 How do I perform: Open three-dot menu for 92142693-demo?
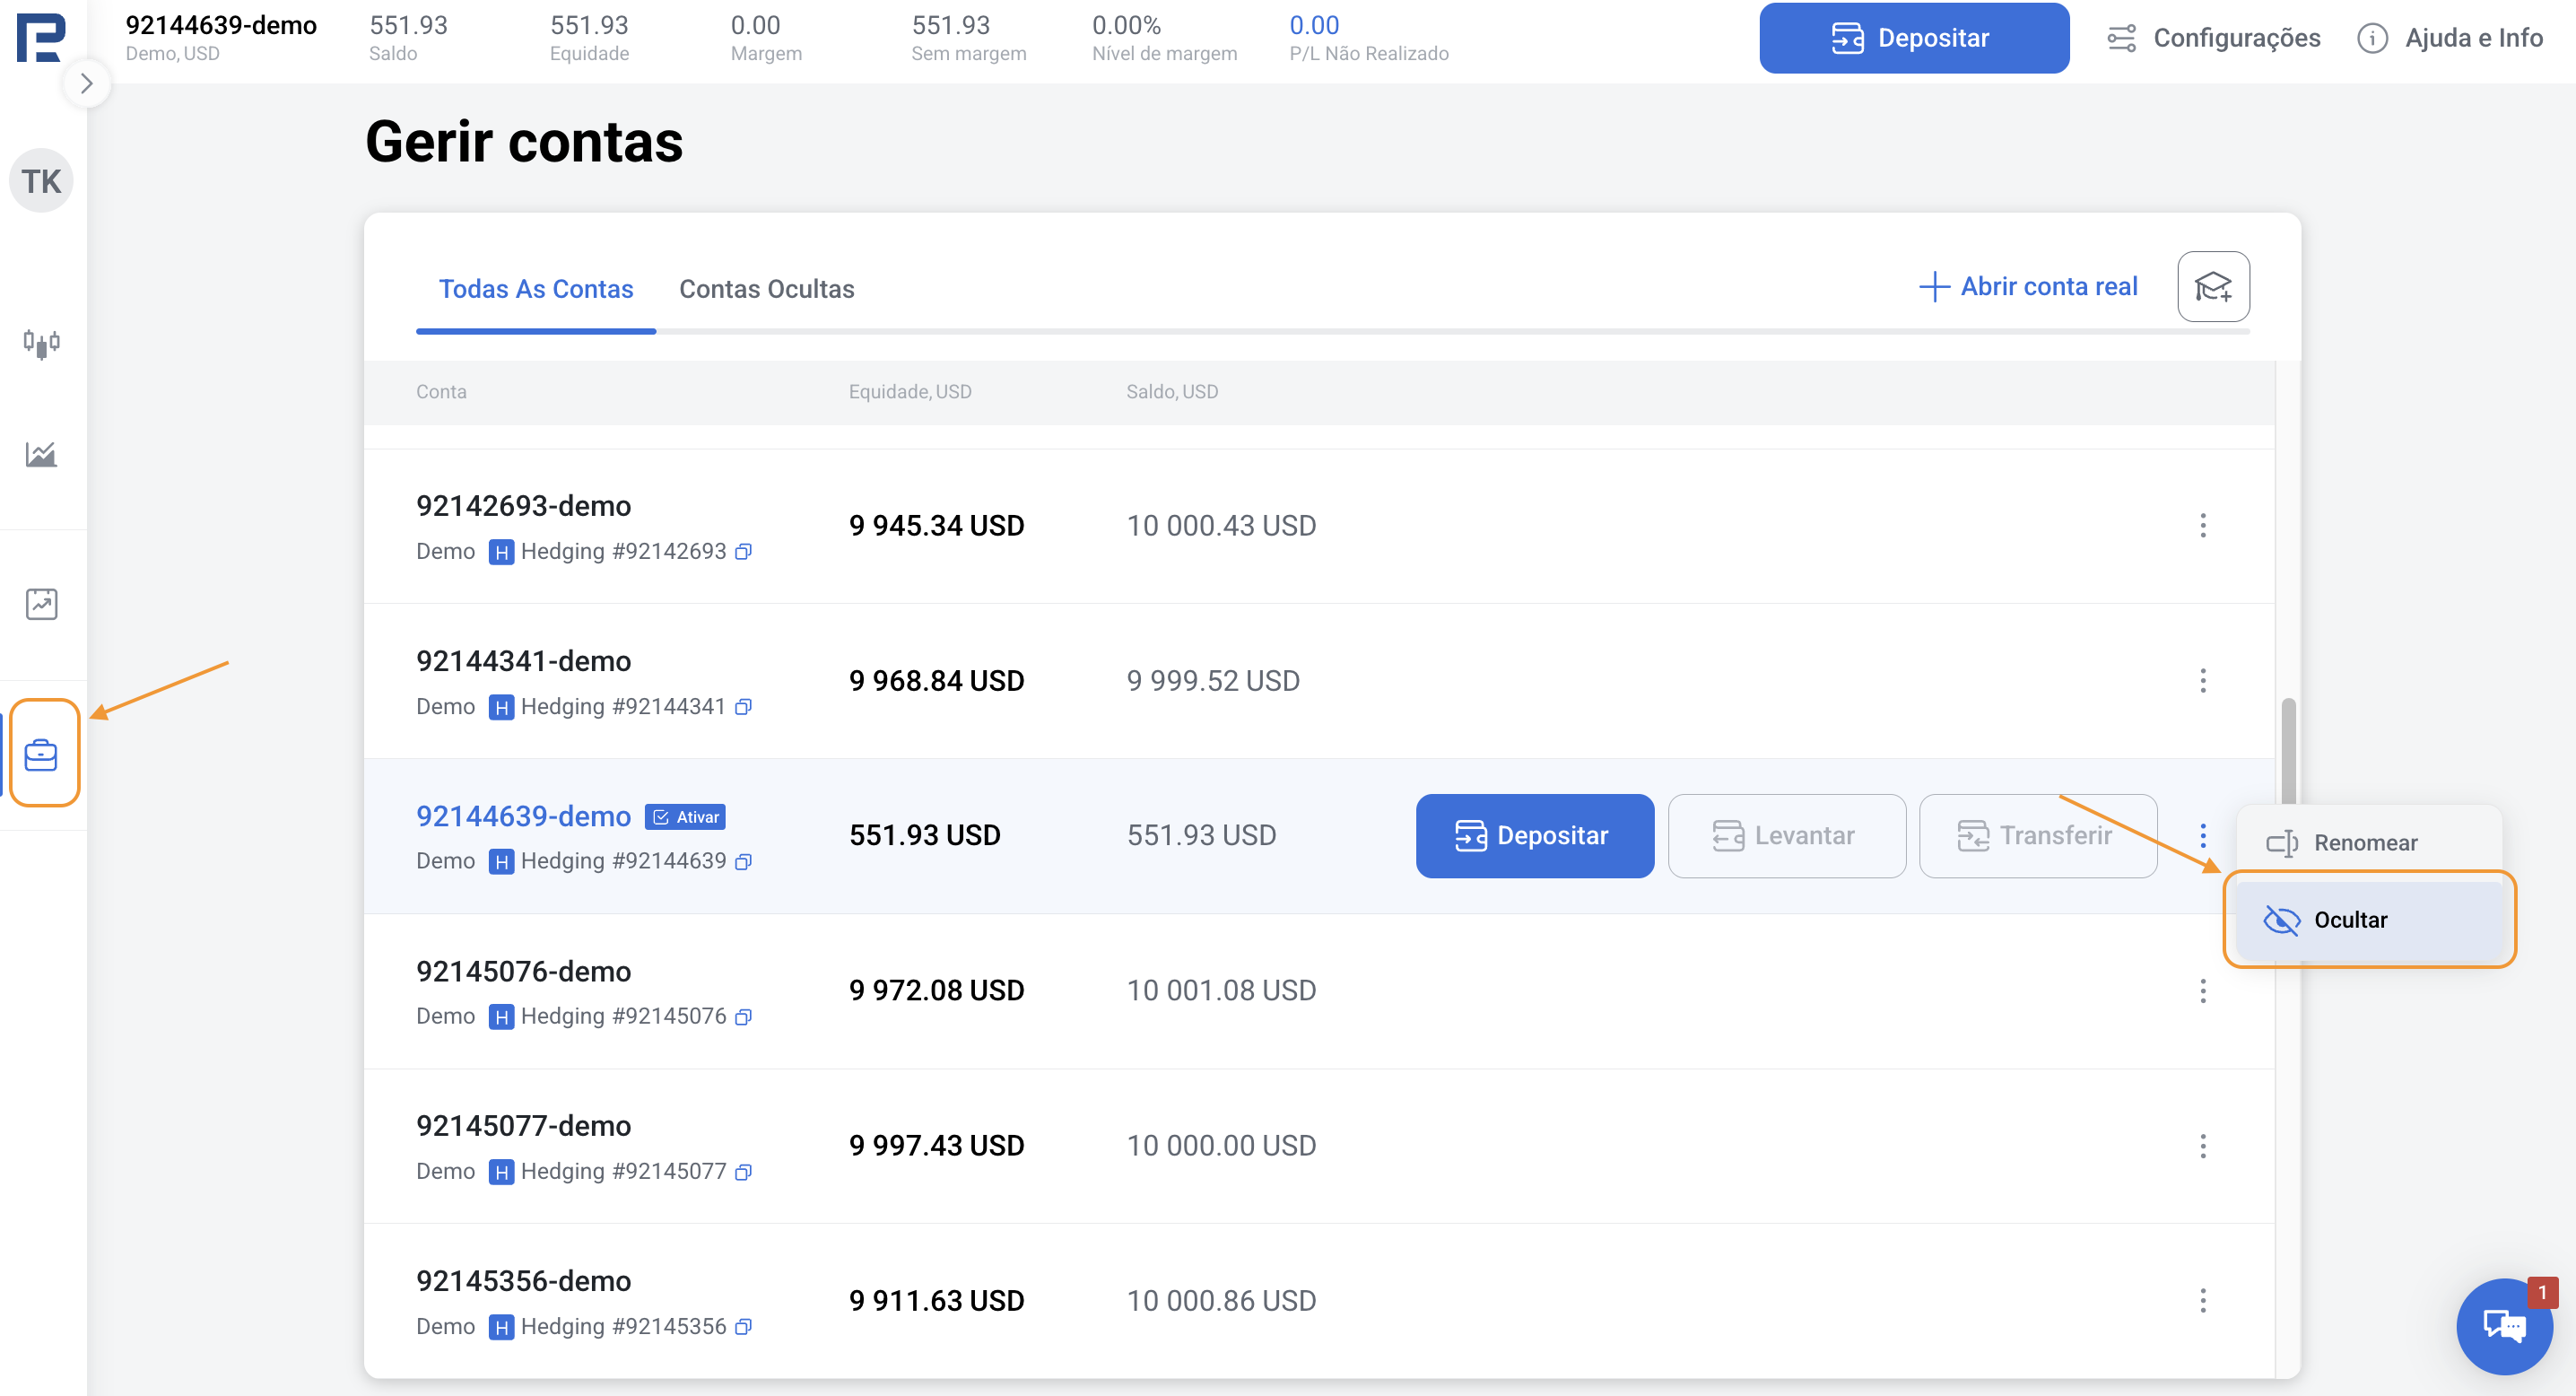click(2202, 526)
